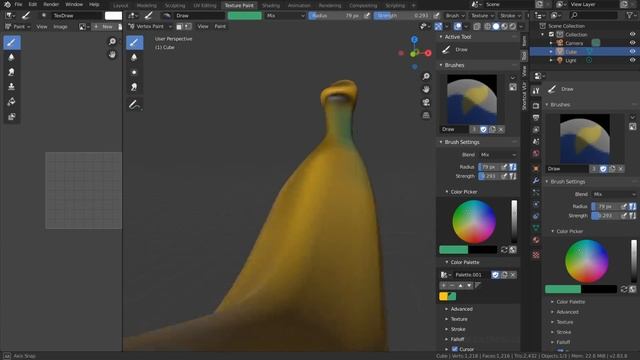The width and height of the screenshot is (640, 360).
Task: Hide the Light object via eye icon
Action: [632, 60]
